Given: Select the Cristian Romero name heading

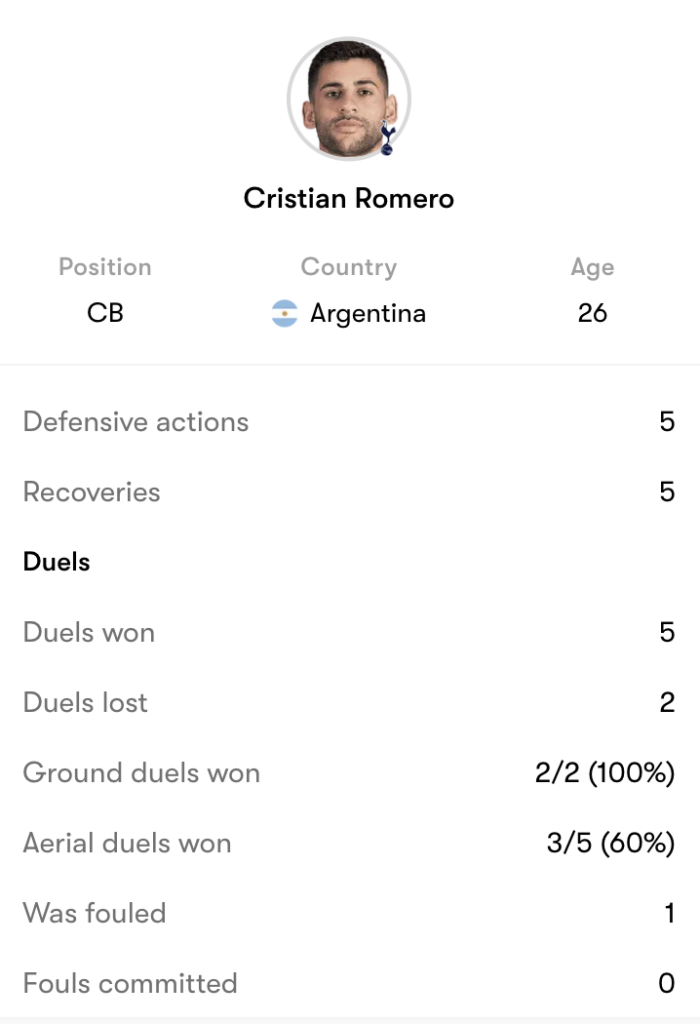Looking at the screenshot, I should coord(349,199).
